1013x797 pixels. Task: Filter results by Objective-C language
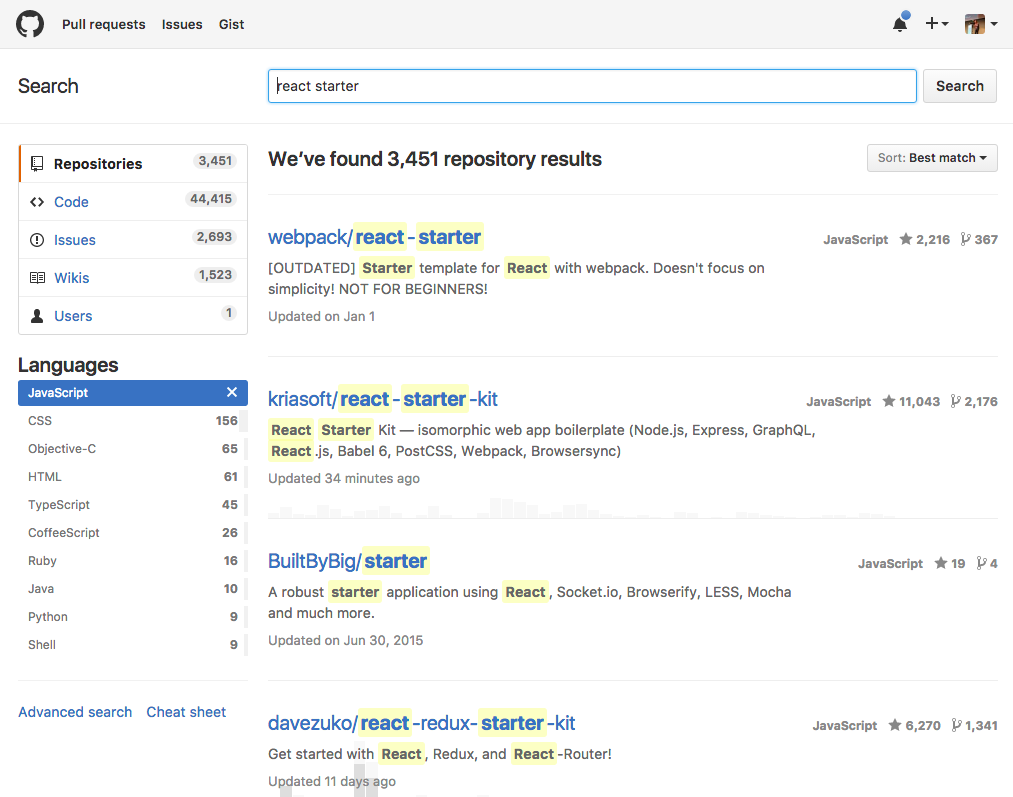point(132,448)
